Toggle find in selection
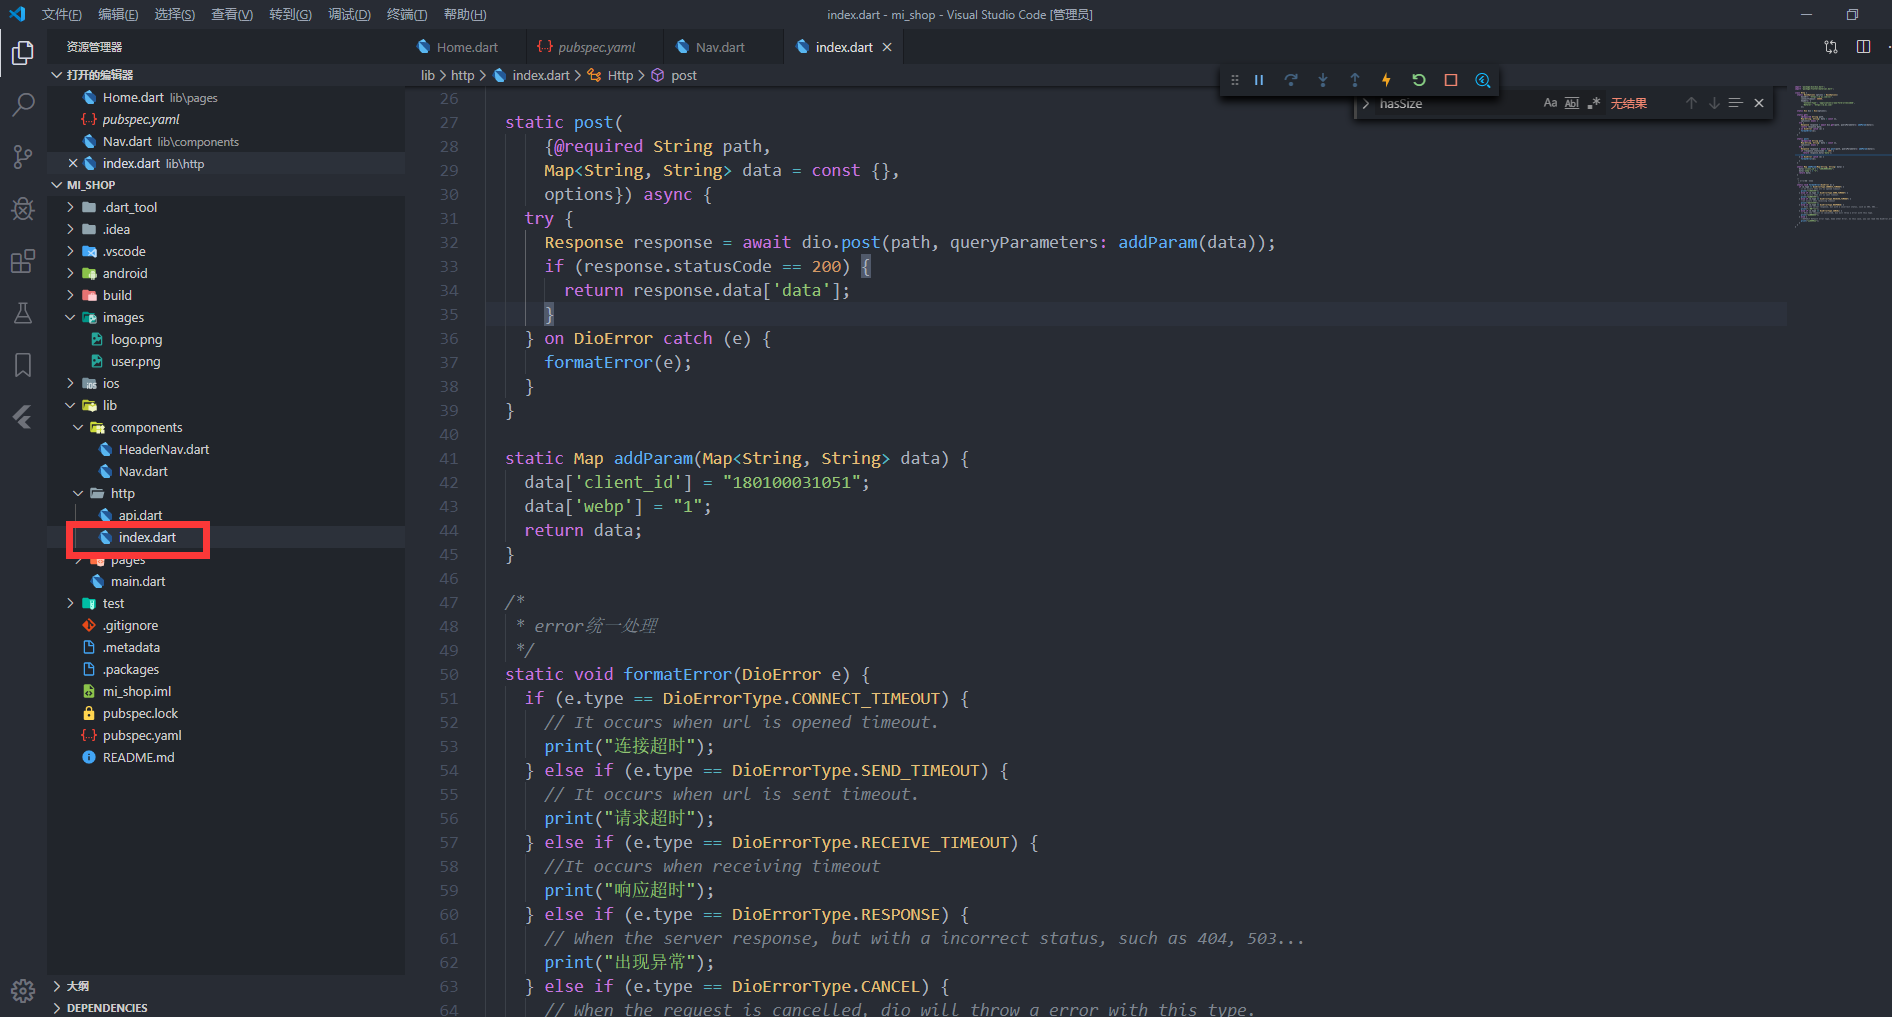This screenshot has width=1892, height=1017. tap(1736, 103)
